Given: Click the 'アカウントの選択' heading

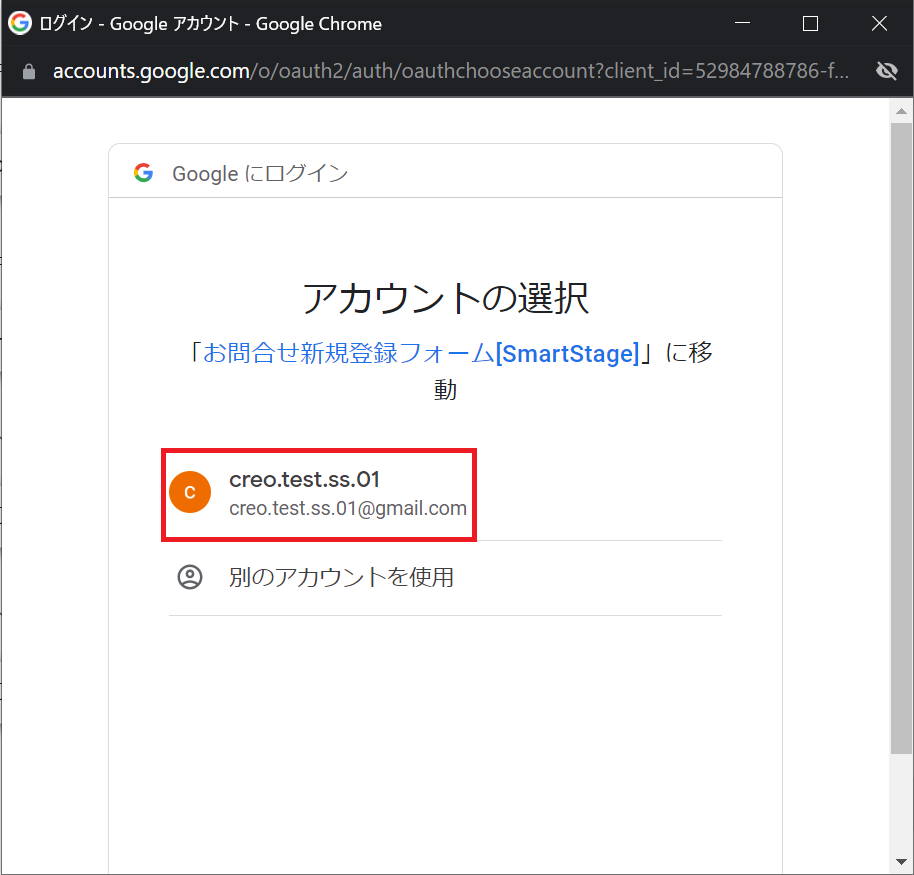Looking at the screenshot, I should 445,298.
